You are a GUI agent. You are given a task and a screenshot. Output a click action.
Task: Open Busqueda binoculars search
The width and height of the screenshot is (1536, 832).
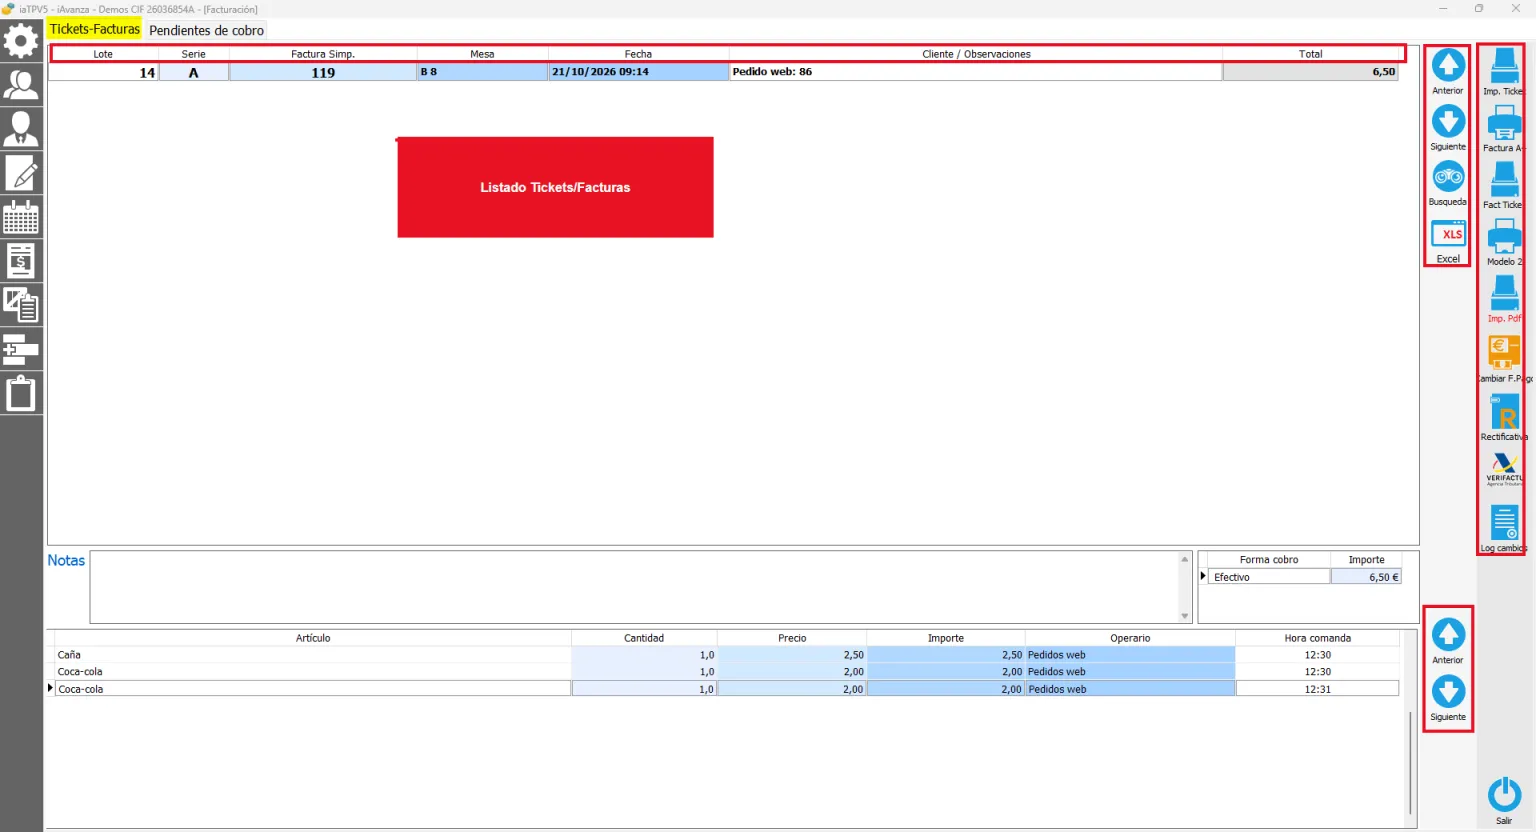tap(1448, 178)
